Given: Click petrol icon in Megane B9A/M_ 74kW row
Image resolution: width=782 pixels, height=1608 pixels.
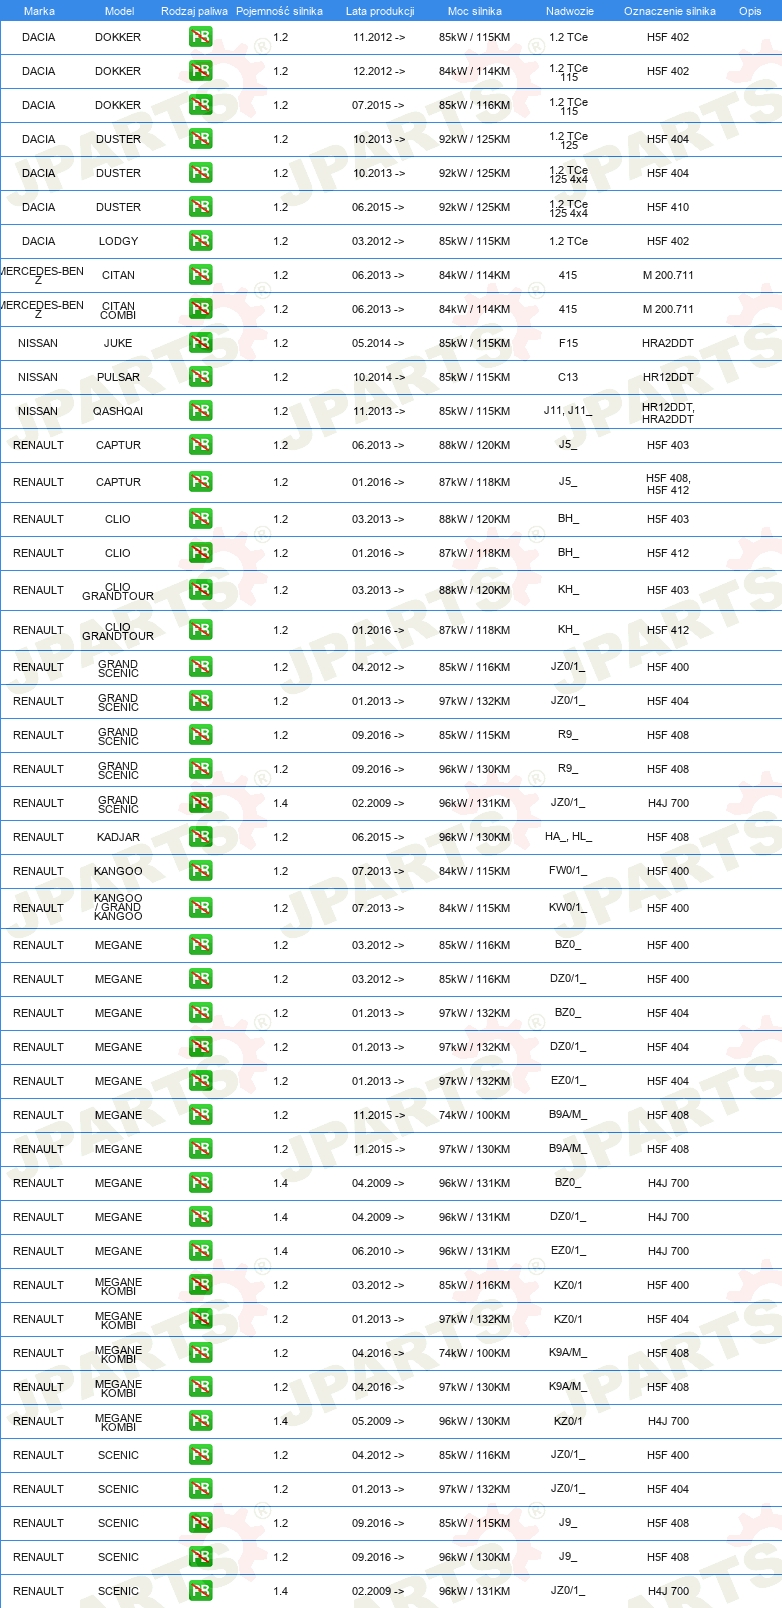Looking at the screenshot, I should [200, 1116].
